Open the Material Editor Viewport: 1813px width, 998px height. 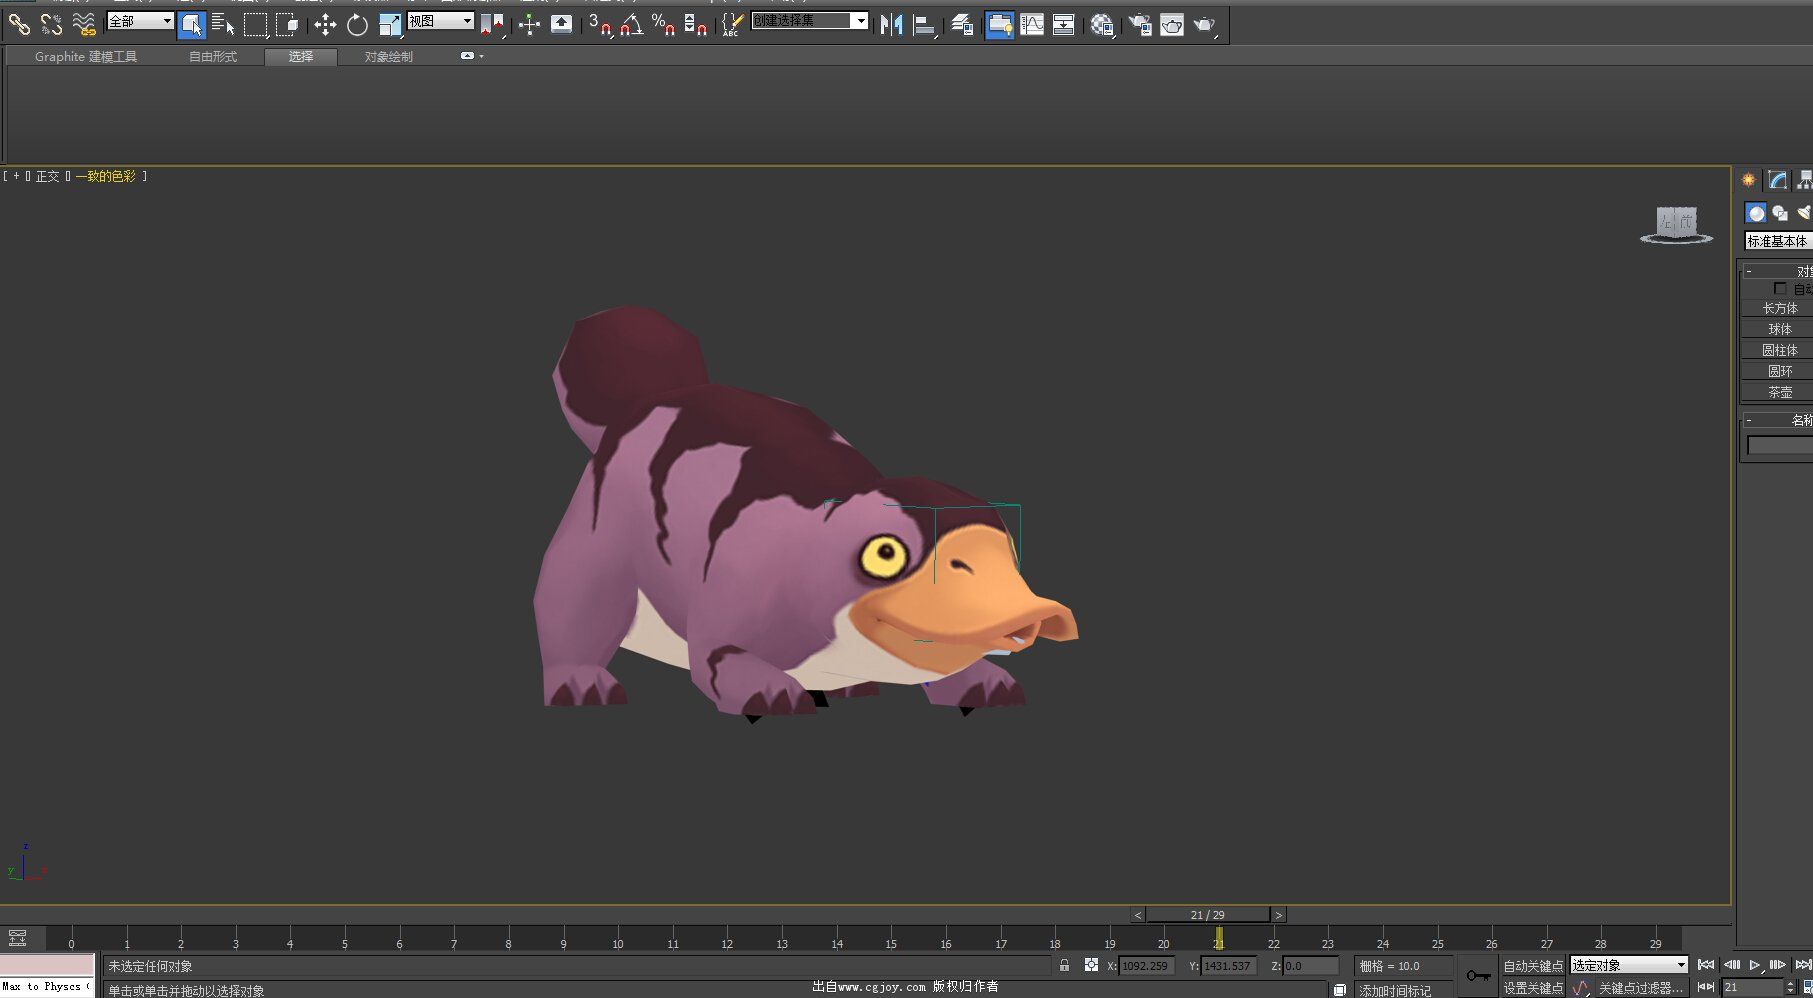pyautogui.click(x=1102, y=25)
